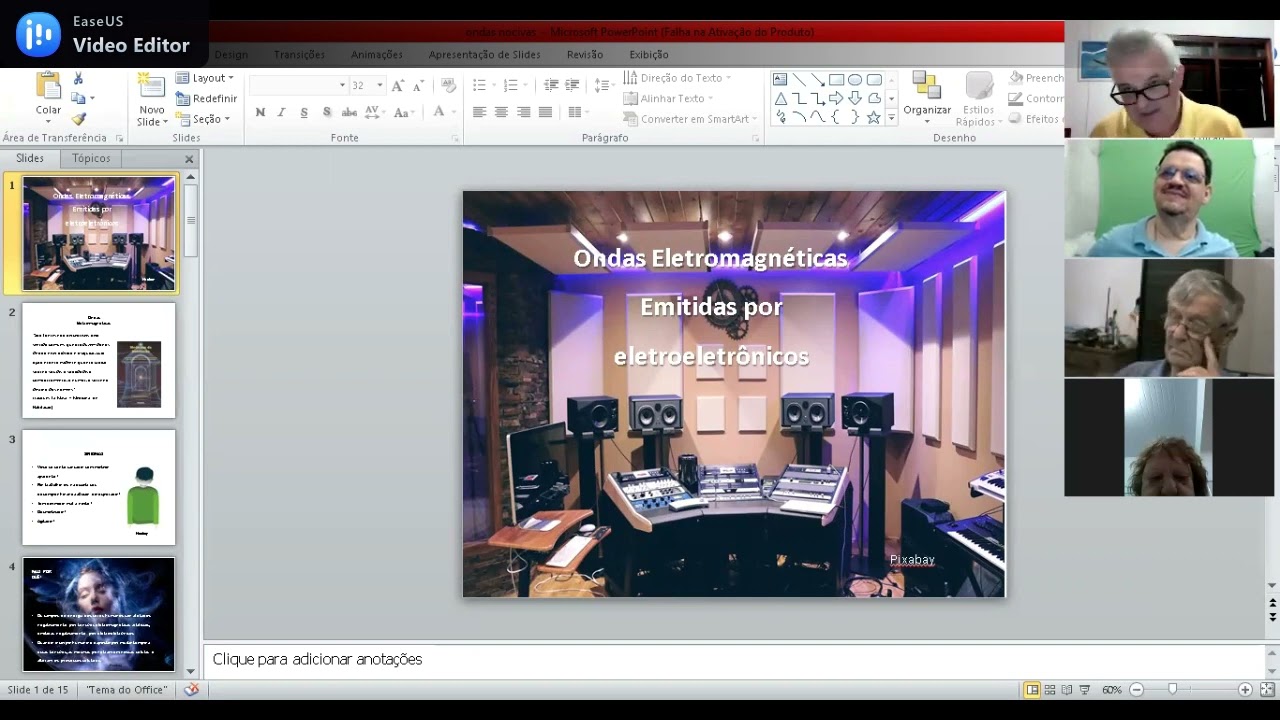Click the zoom in plus button
This screenshot has height=720, width=1280.
click(1245, 689)
